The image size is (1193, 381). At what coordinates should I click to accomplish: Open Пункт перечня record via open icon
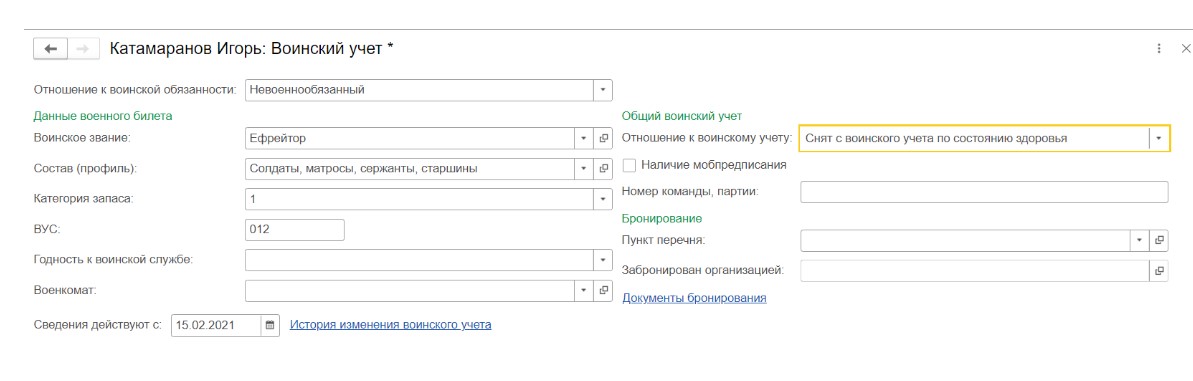(x=1159, y=240)
